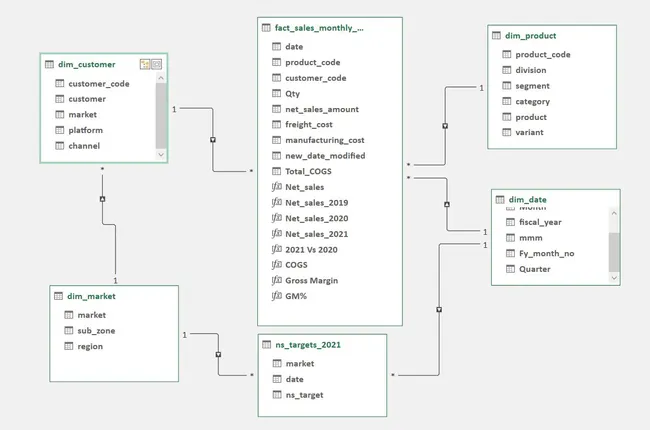Select the dim_market to ns_targets_2021 relationship arrow

218,355
